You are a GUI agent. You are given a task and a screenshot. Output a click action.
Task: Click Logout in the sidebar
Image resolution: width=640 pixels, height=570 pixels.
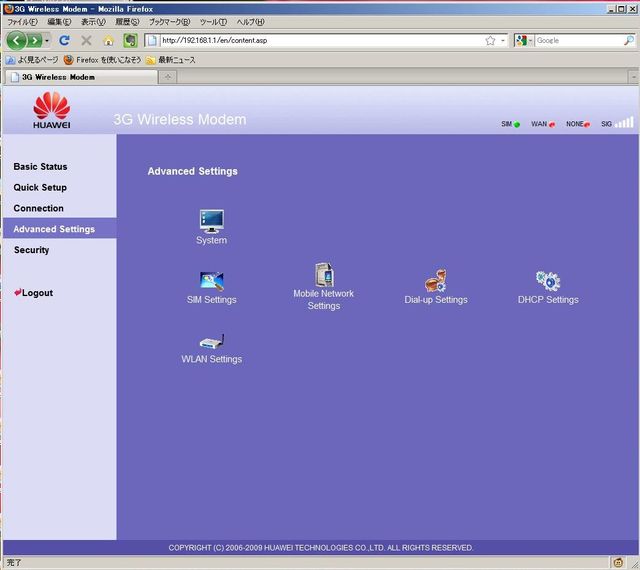click(37, 293)
